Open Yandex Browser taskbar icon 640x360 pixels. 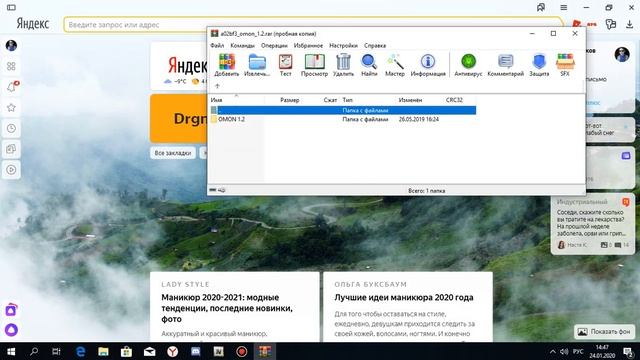point(173,351)
